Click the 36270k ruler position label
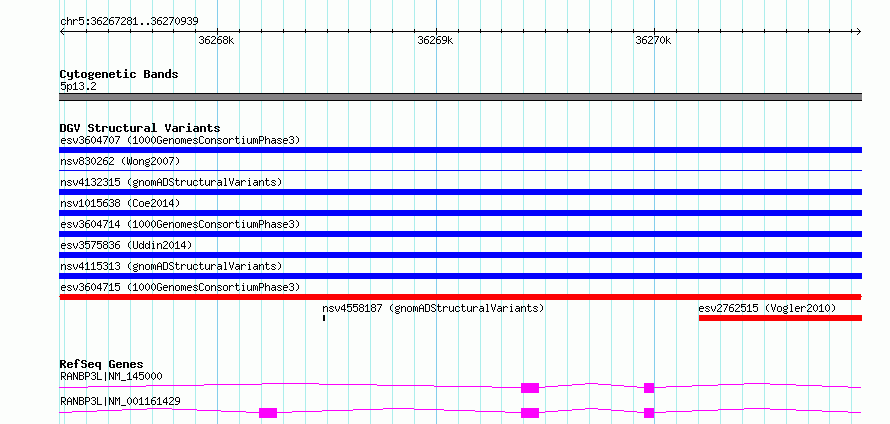 click(653, 40)
